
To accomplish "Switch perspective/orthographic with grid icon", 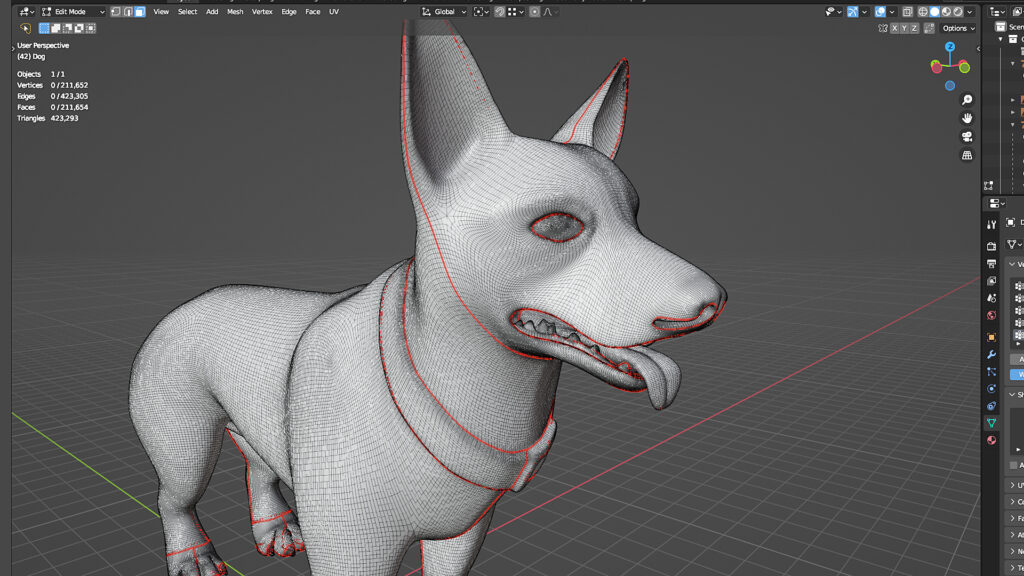I will click(x=967, y=155).
